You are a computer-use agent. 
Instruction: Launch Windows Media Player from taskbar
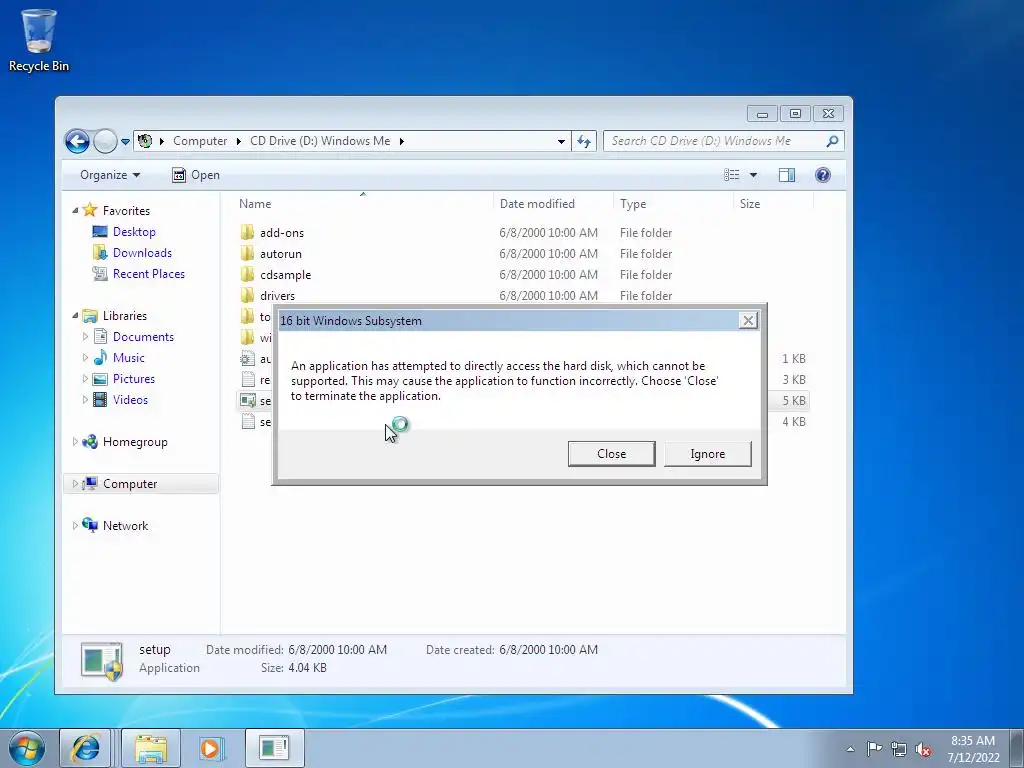click(211, 748)
